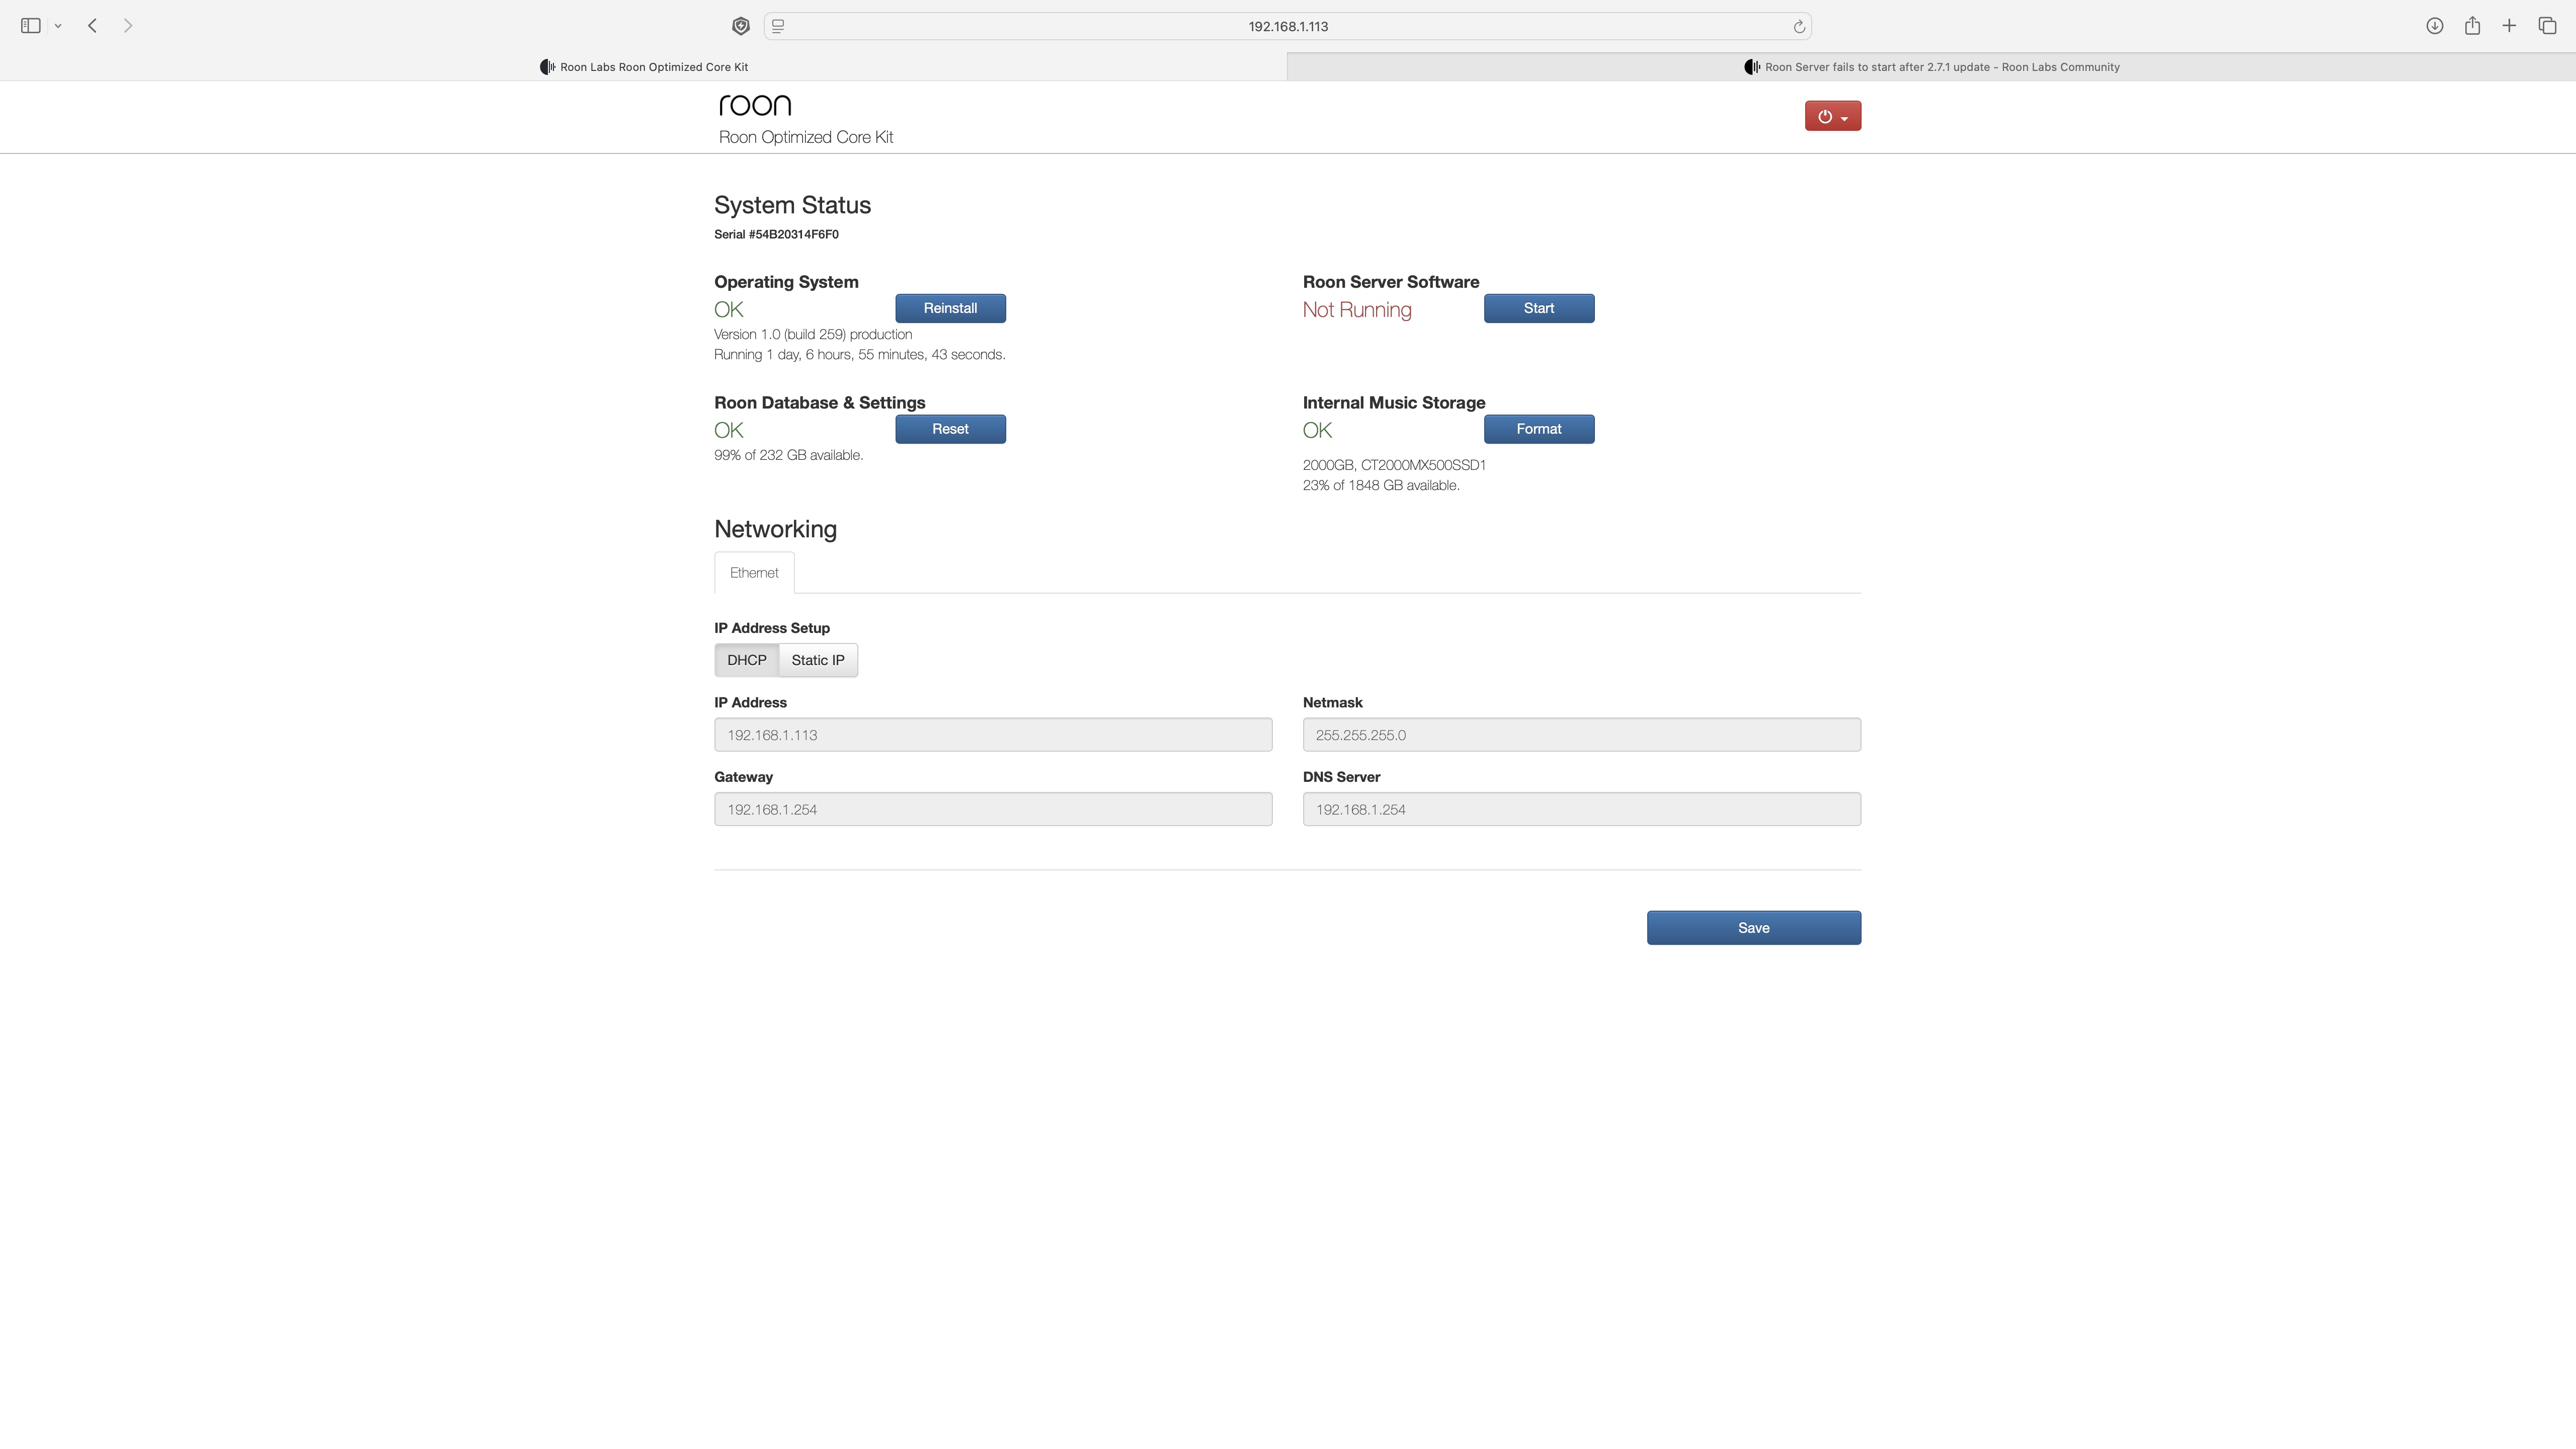Select the Ethernet networking tab
The width and height of the screenshot is (2576, 1449).
754,573
